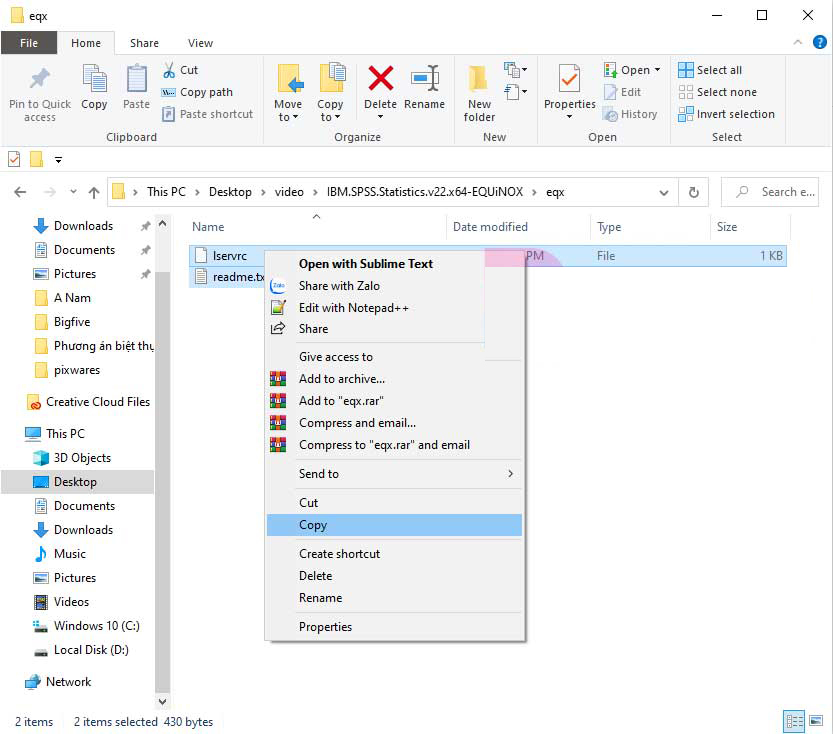Screen dimensions: 833x734
Task: Switch to the View ribbon tab
Action: (200, 43)
